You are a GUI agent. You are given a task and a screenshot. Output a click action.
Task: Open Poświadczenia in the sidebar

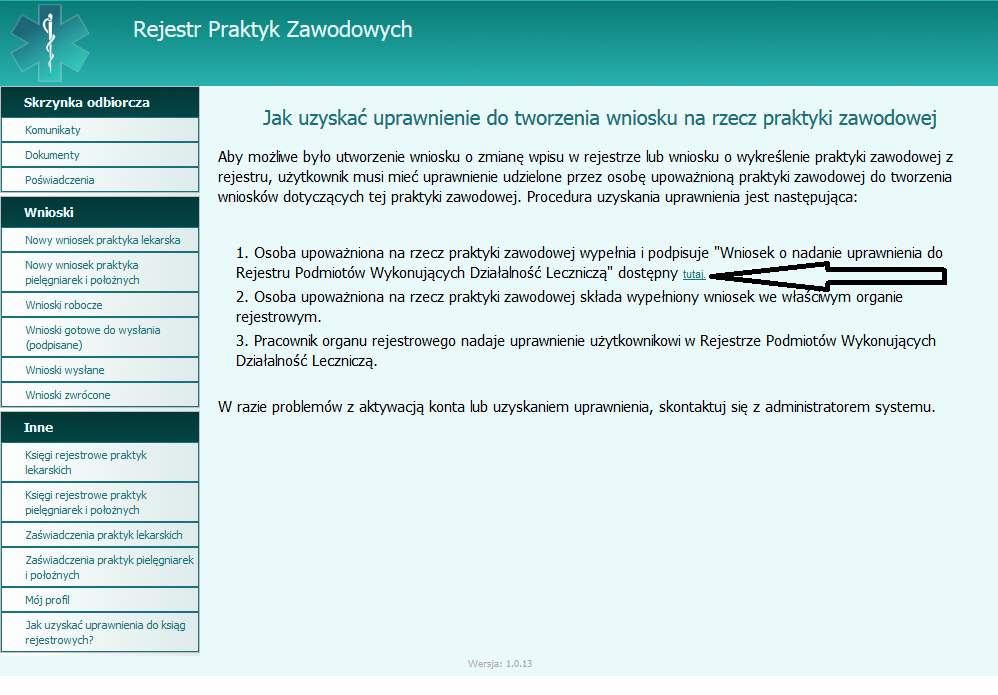tap(100, 180)
